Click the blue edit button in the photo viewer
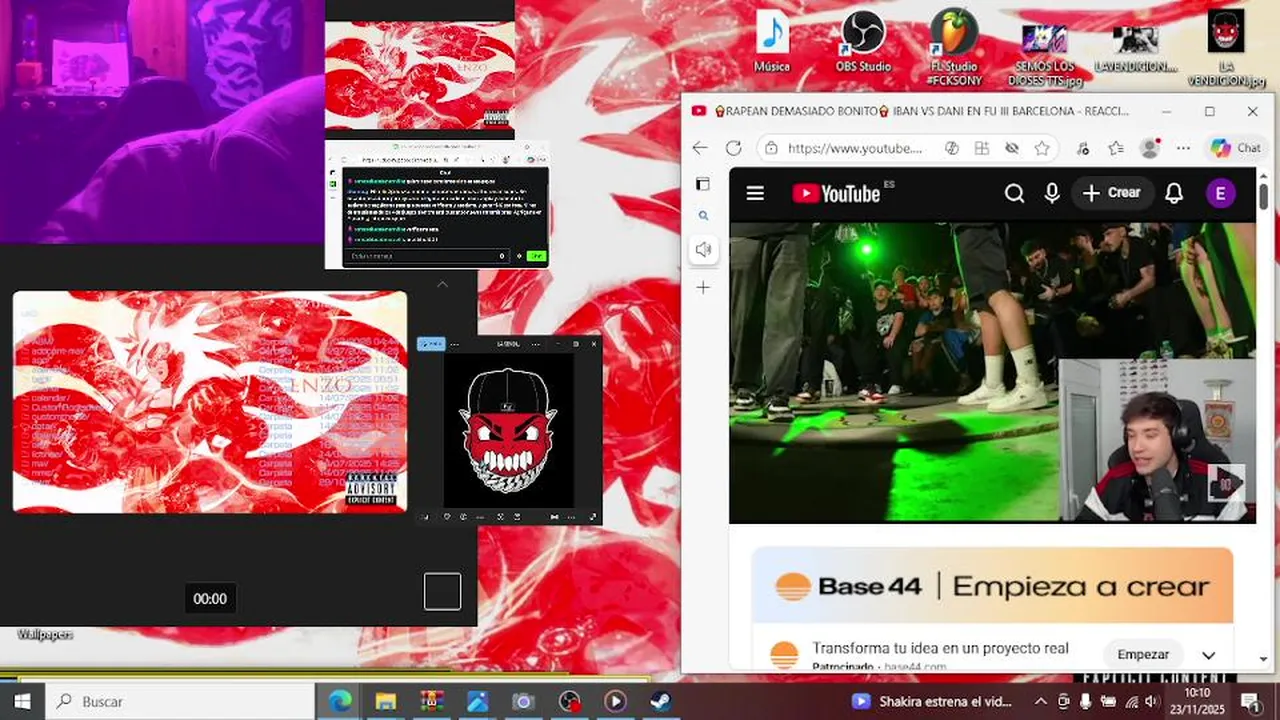The height and width of the screenshot is (720, 1280). [x=431, y=344]
